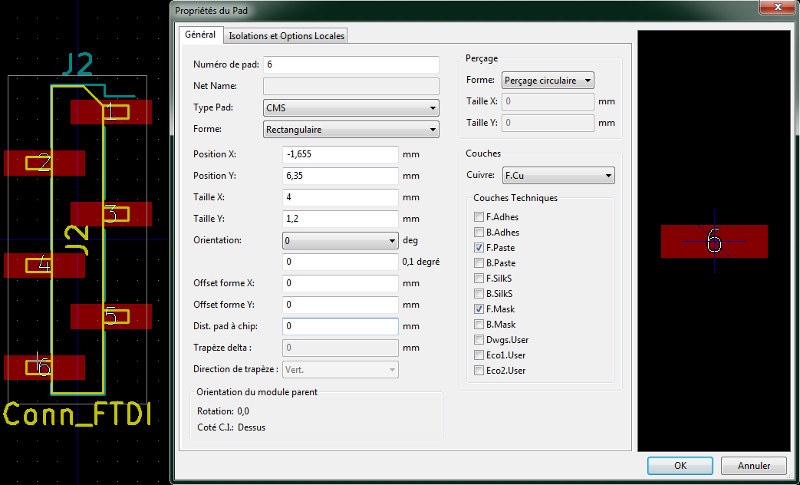
Task: Click the Taille Y size field
Action: (x=340, y=219)
